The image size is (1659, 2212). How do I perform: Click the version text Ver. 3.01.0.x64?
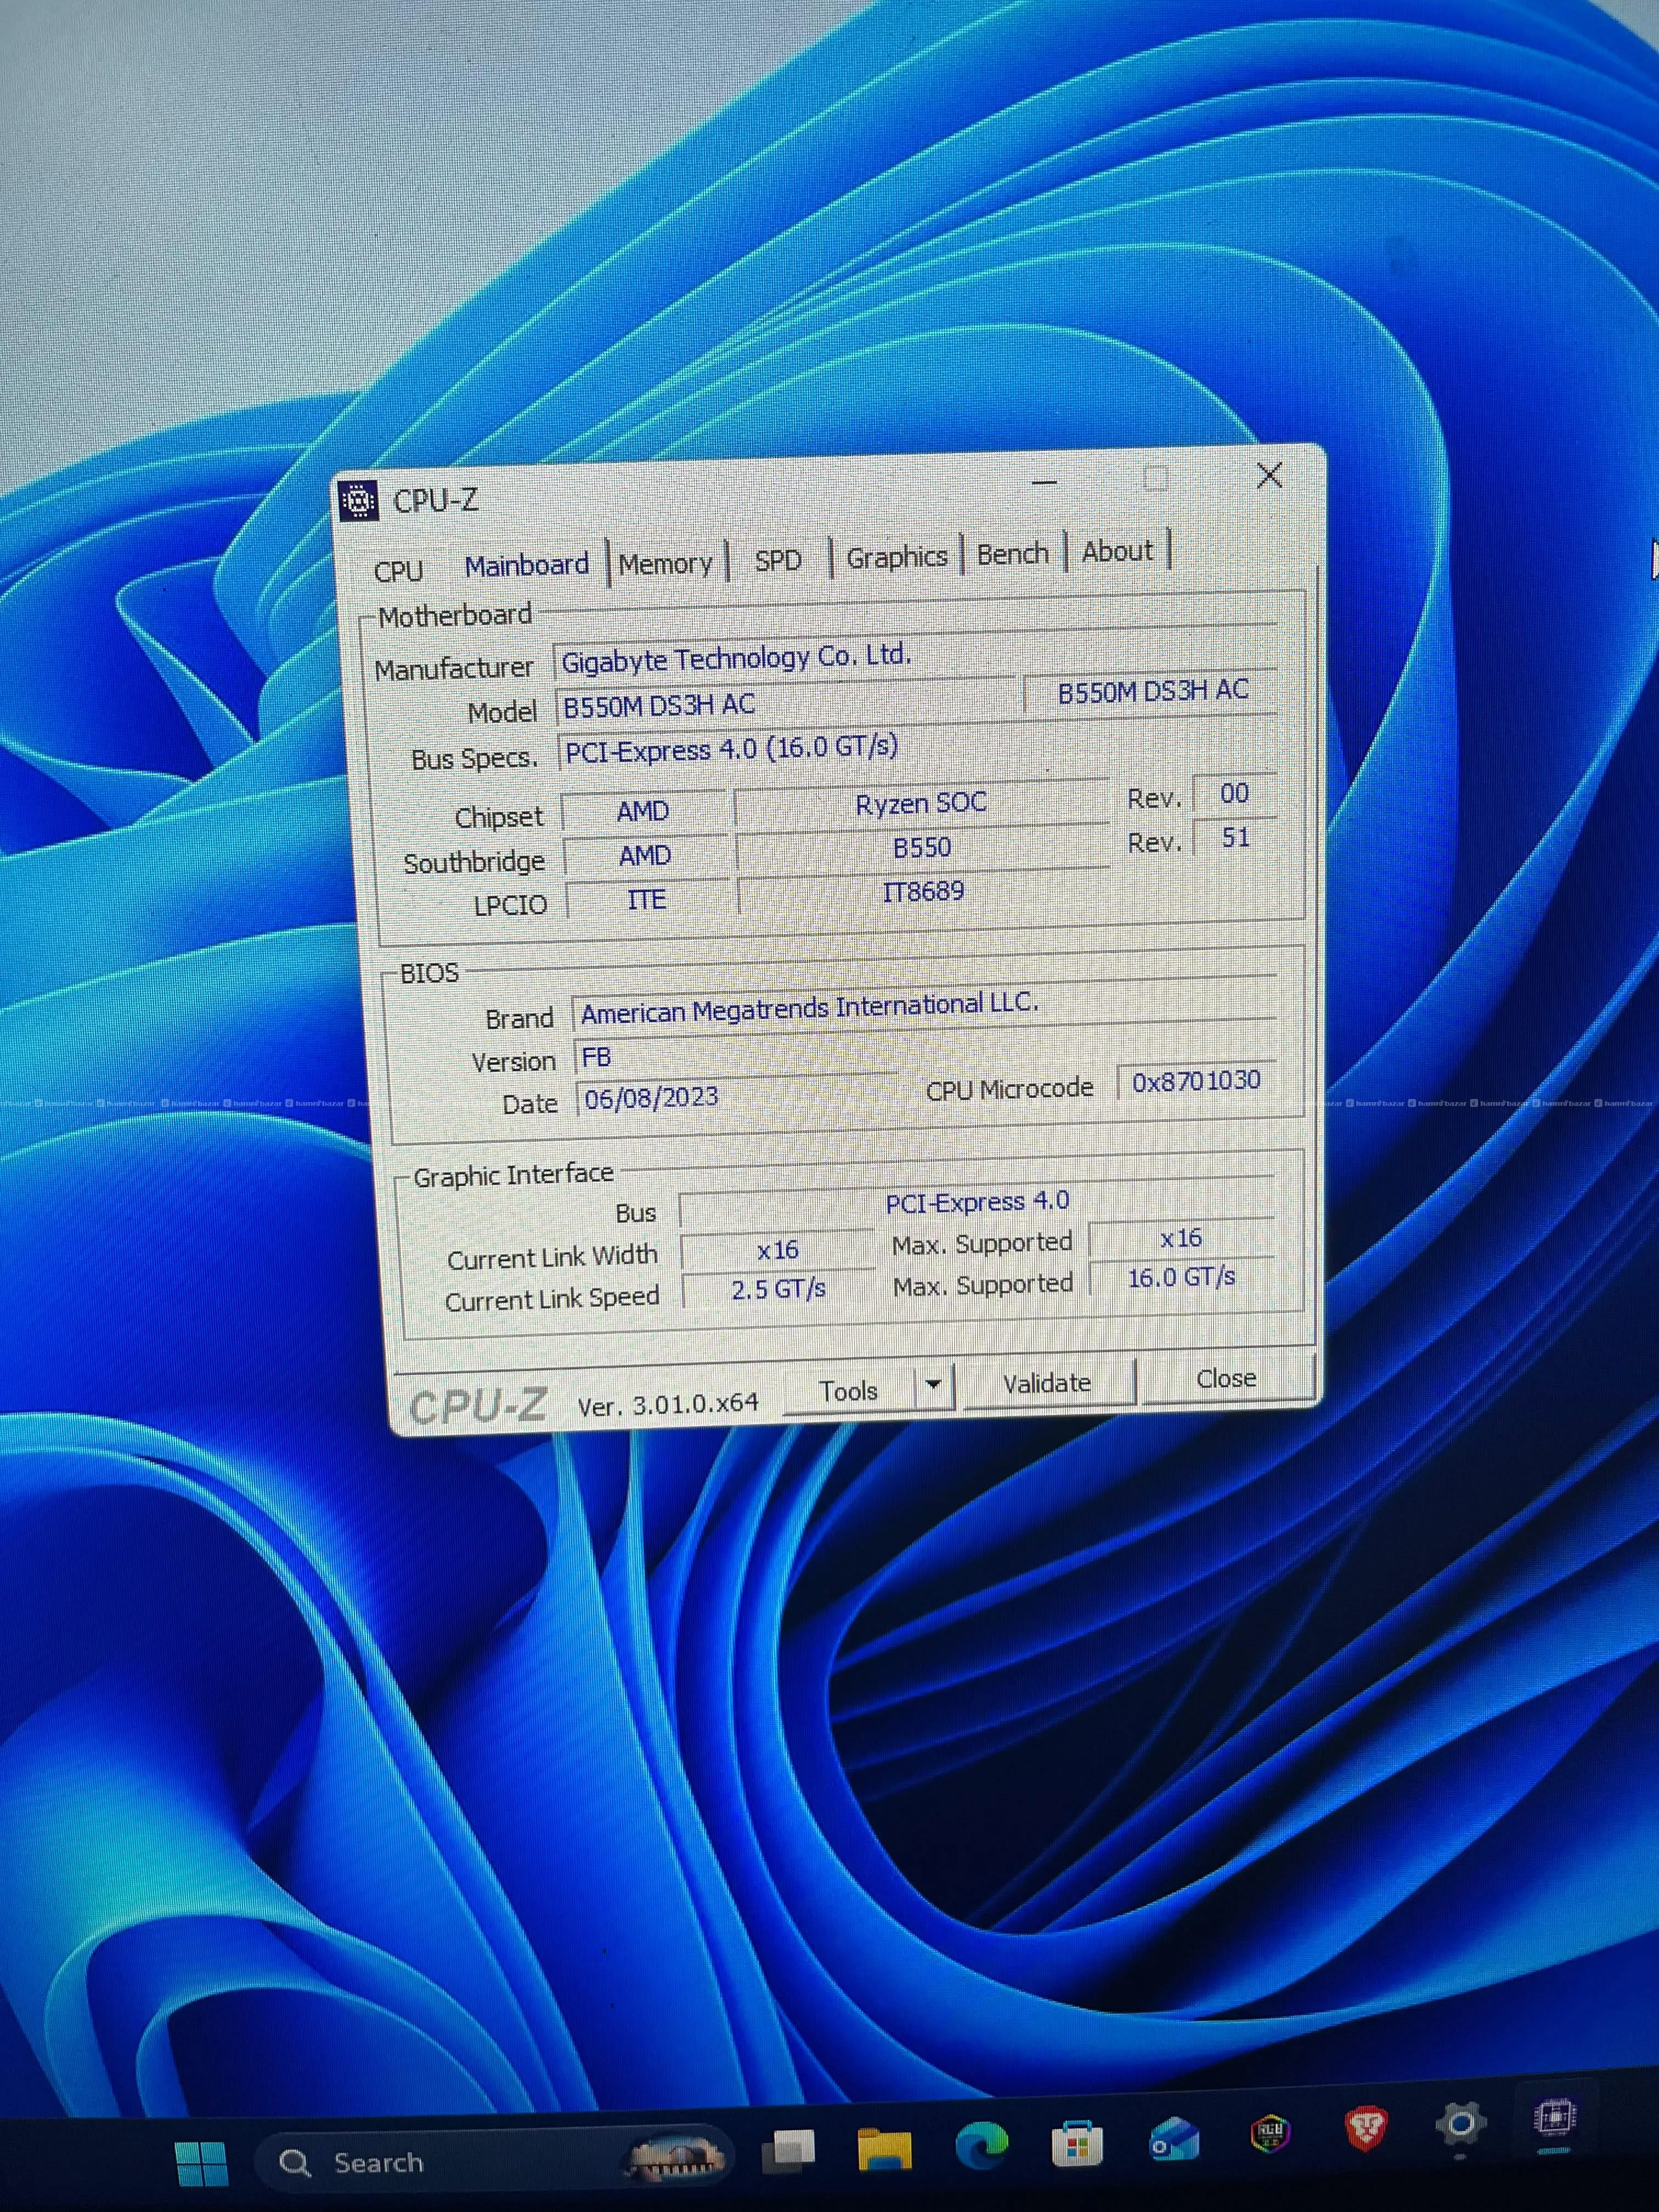click(x=668, y=1404)
